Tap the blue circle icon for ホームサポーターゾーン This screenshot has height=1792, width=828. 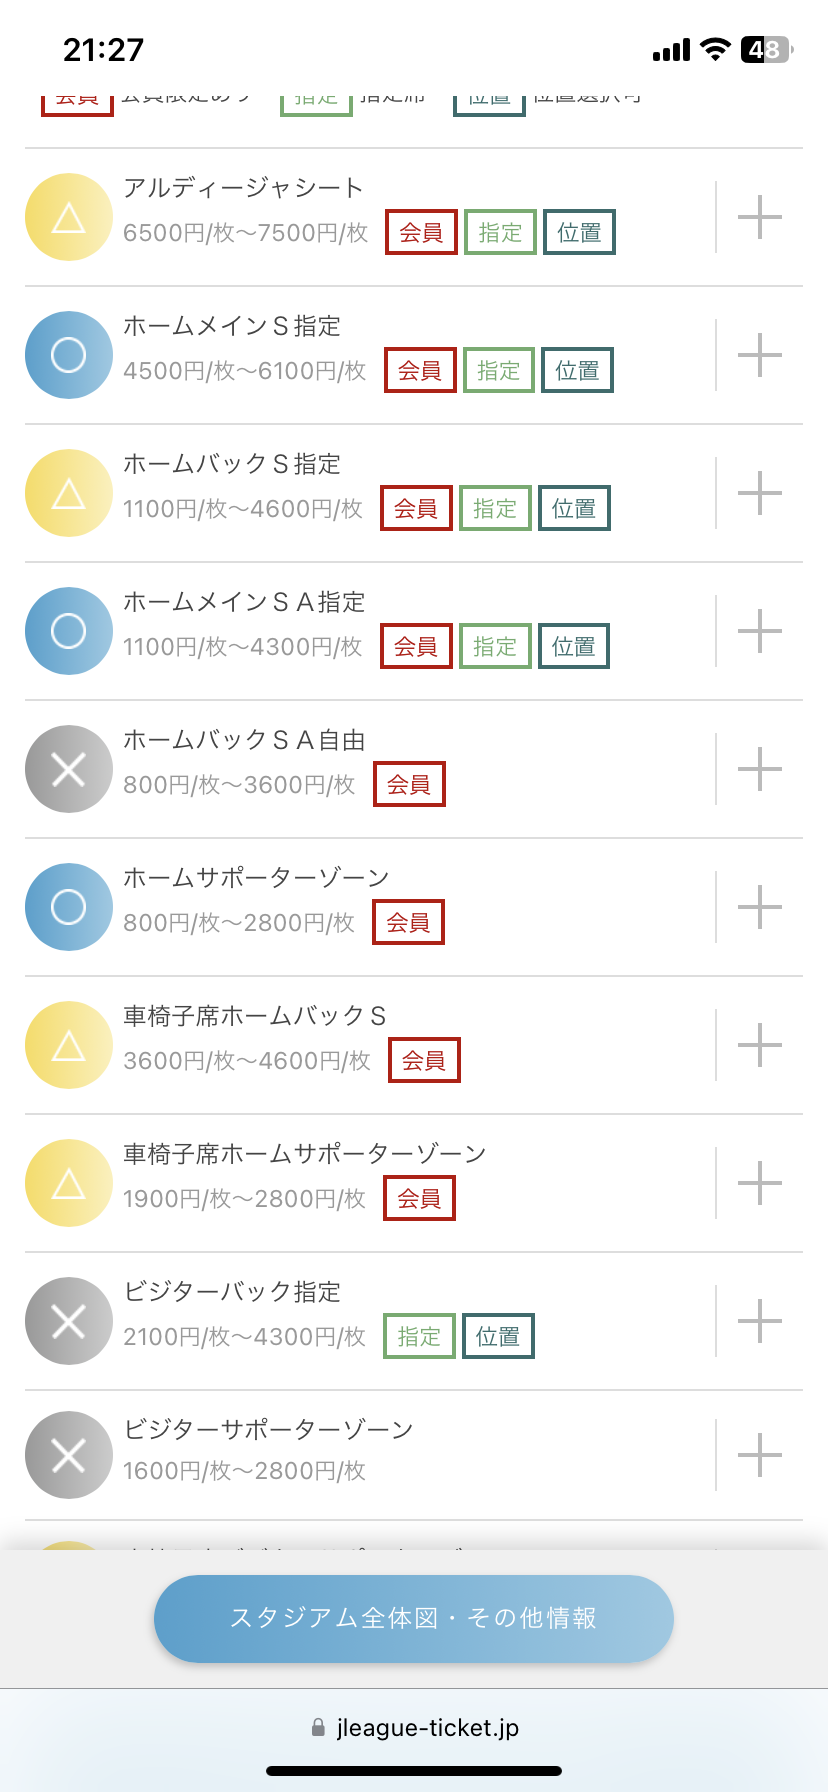coord(68,907)
